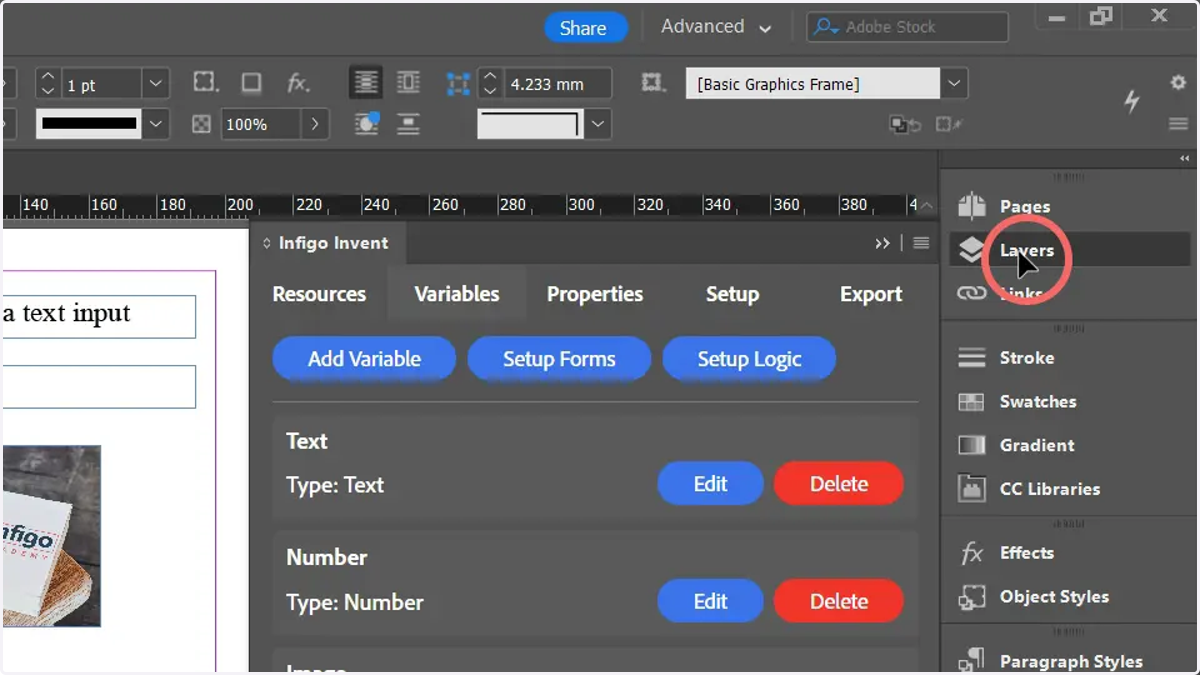This screenshot has height=675, width=1200.
Task: Click the 4.233 mm stepper arrows
Action: pos(489,84)
